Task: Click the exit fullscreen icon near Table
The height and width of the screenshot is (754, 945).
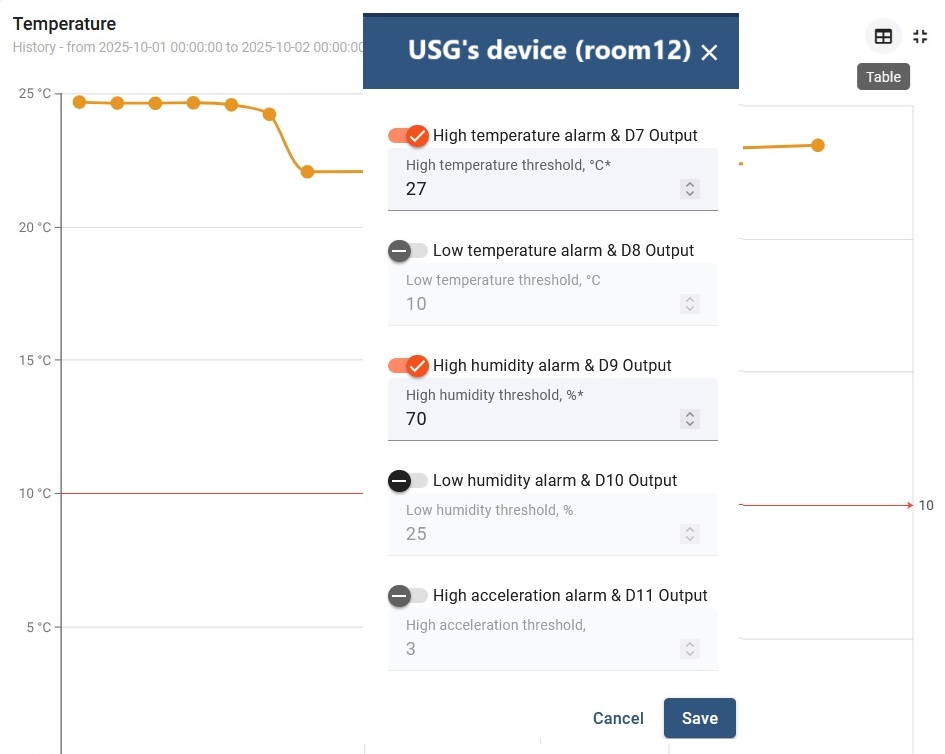Action: (921, 36)
